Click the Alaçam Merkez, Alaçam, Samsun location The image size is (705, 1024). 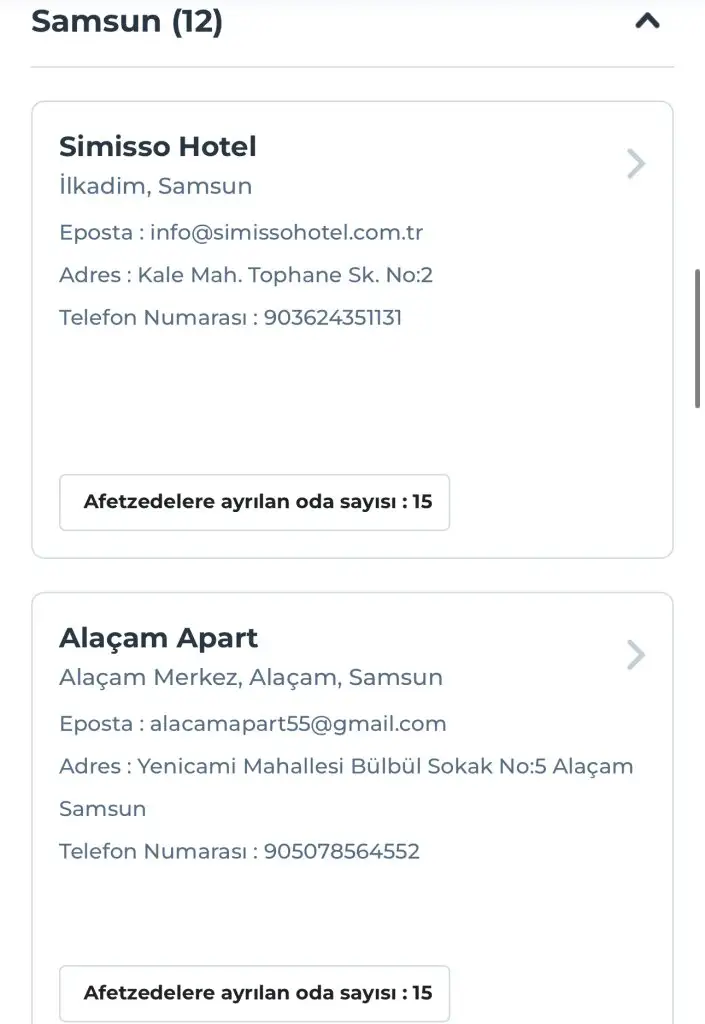coord(250,677)
